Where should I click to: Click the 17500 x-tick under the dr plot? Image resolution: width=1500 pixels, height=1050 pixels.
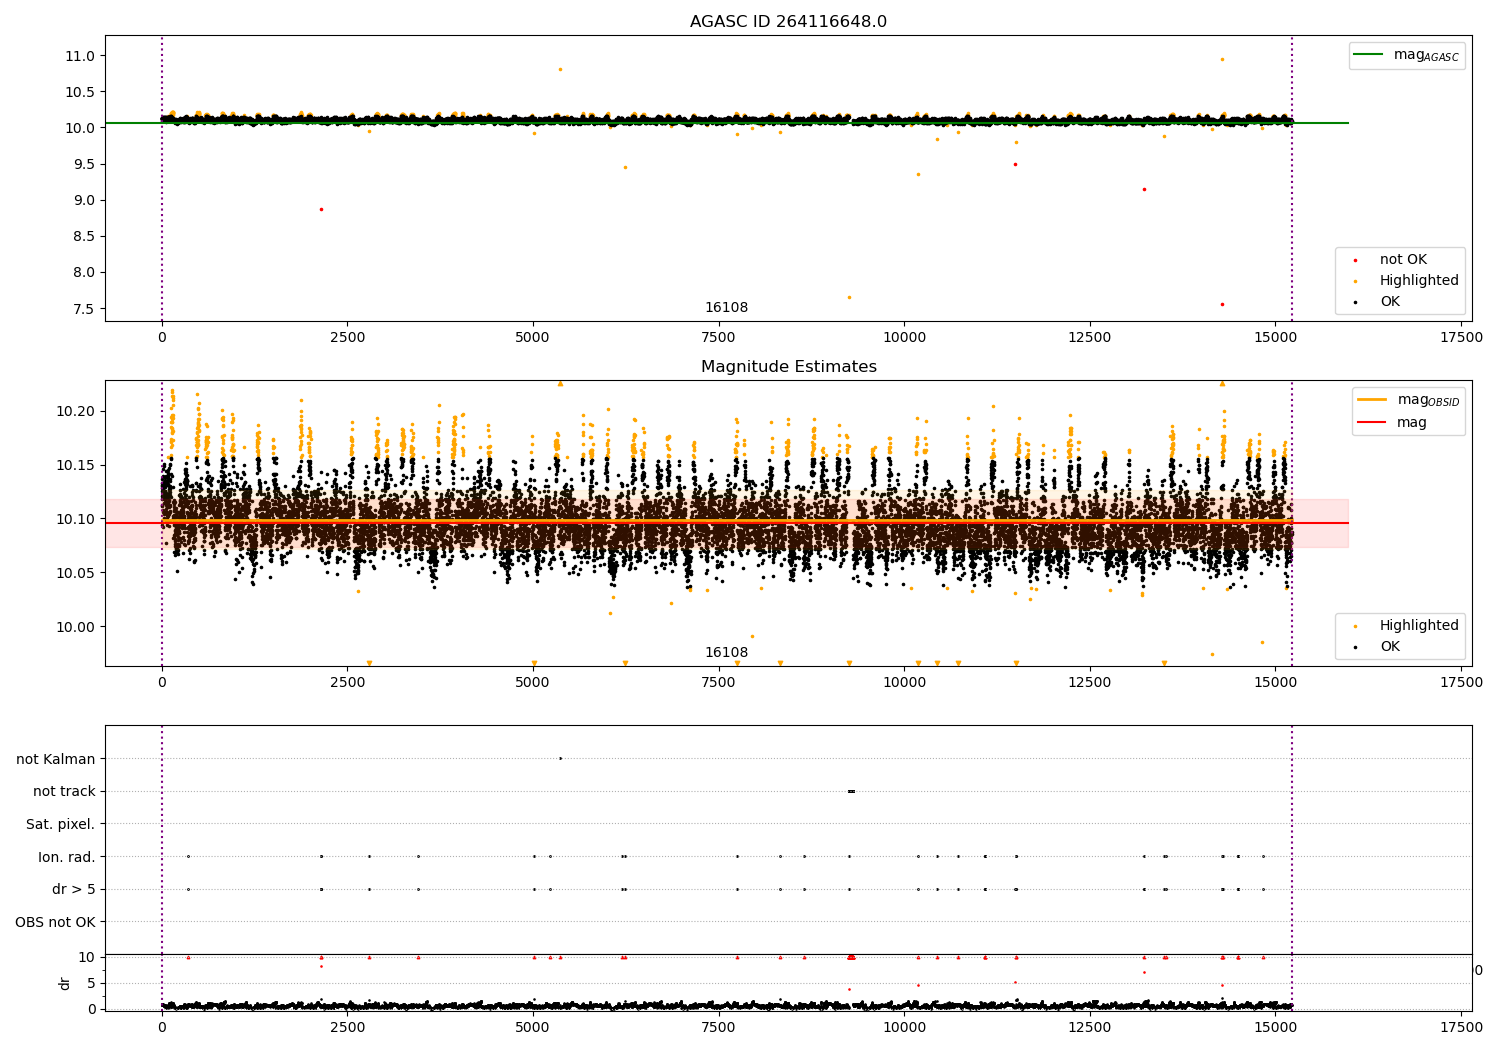[1461, 1027]
